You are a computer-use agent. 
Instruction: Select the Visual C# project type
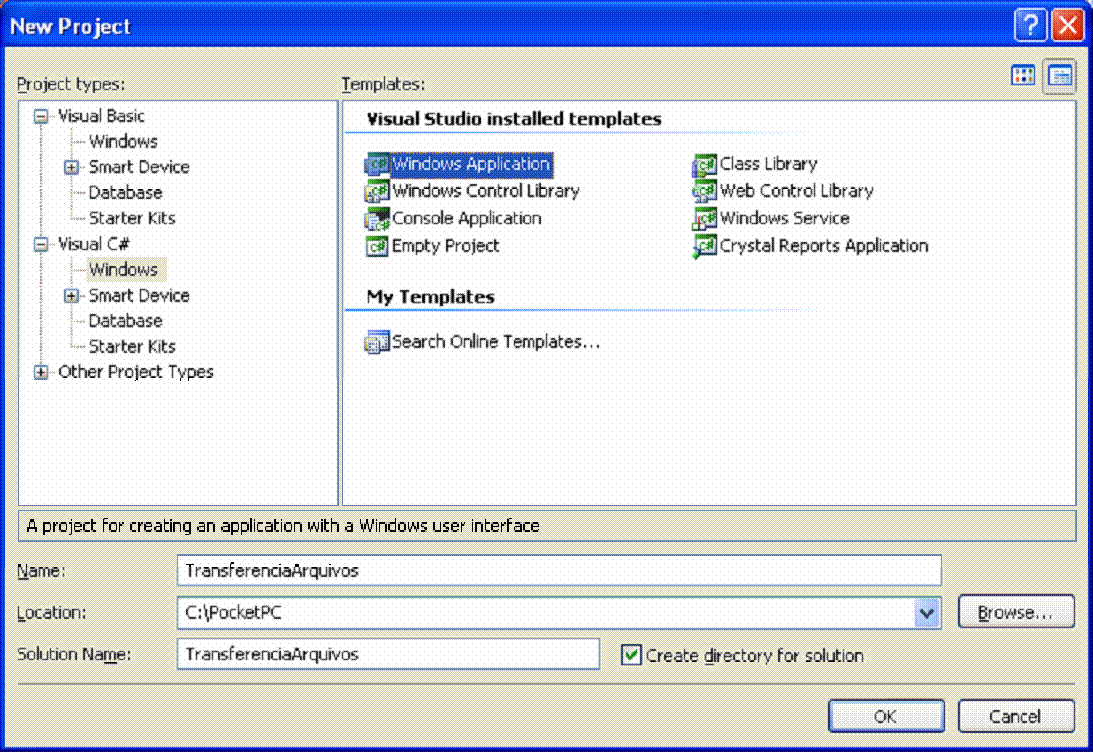point(94,245)
